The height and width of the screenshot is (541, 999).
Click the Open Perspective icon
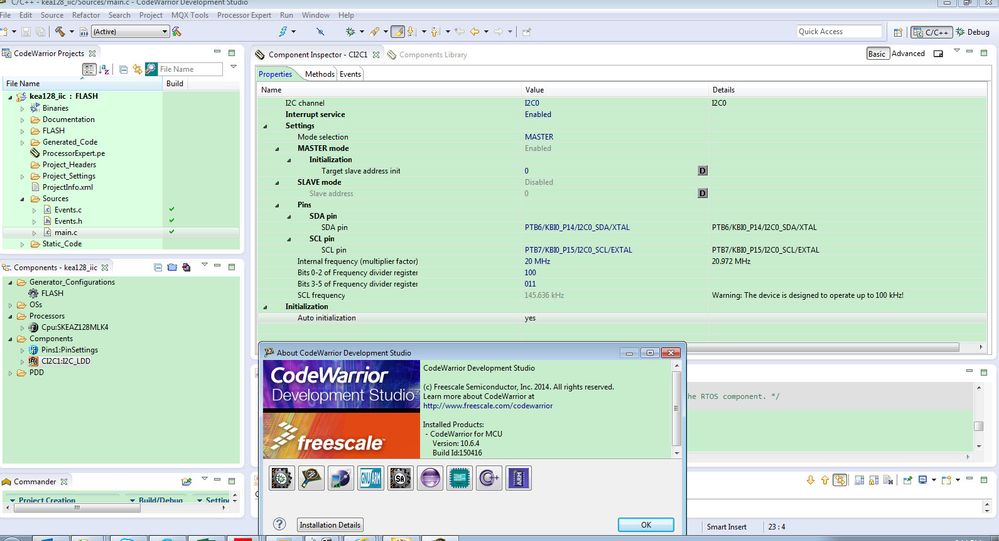pos(898,32)
